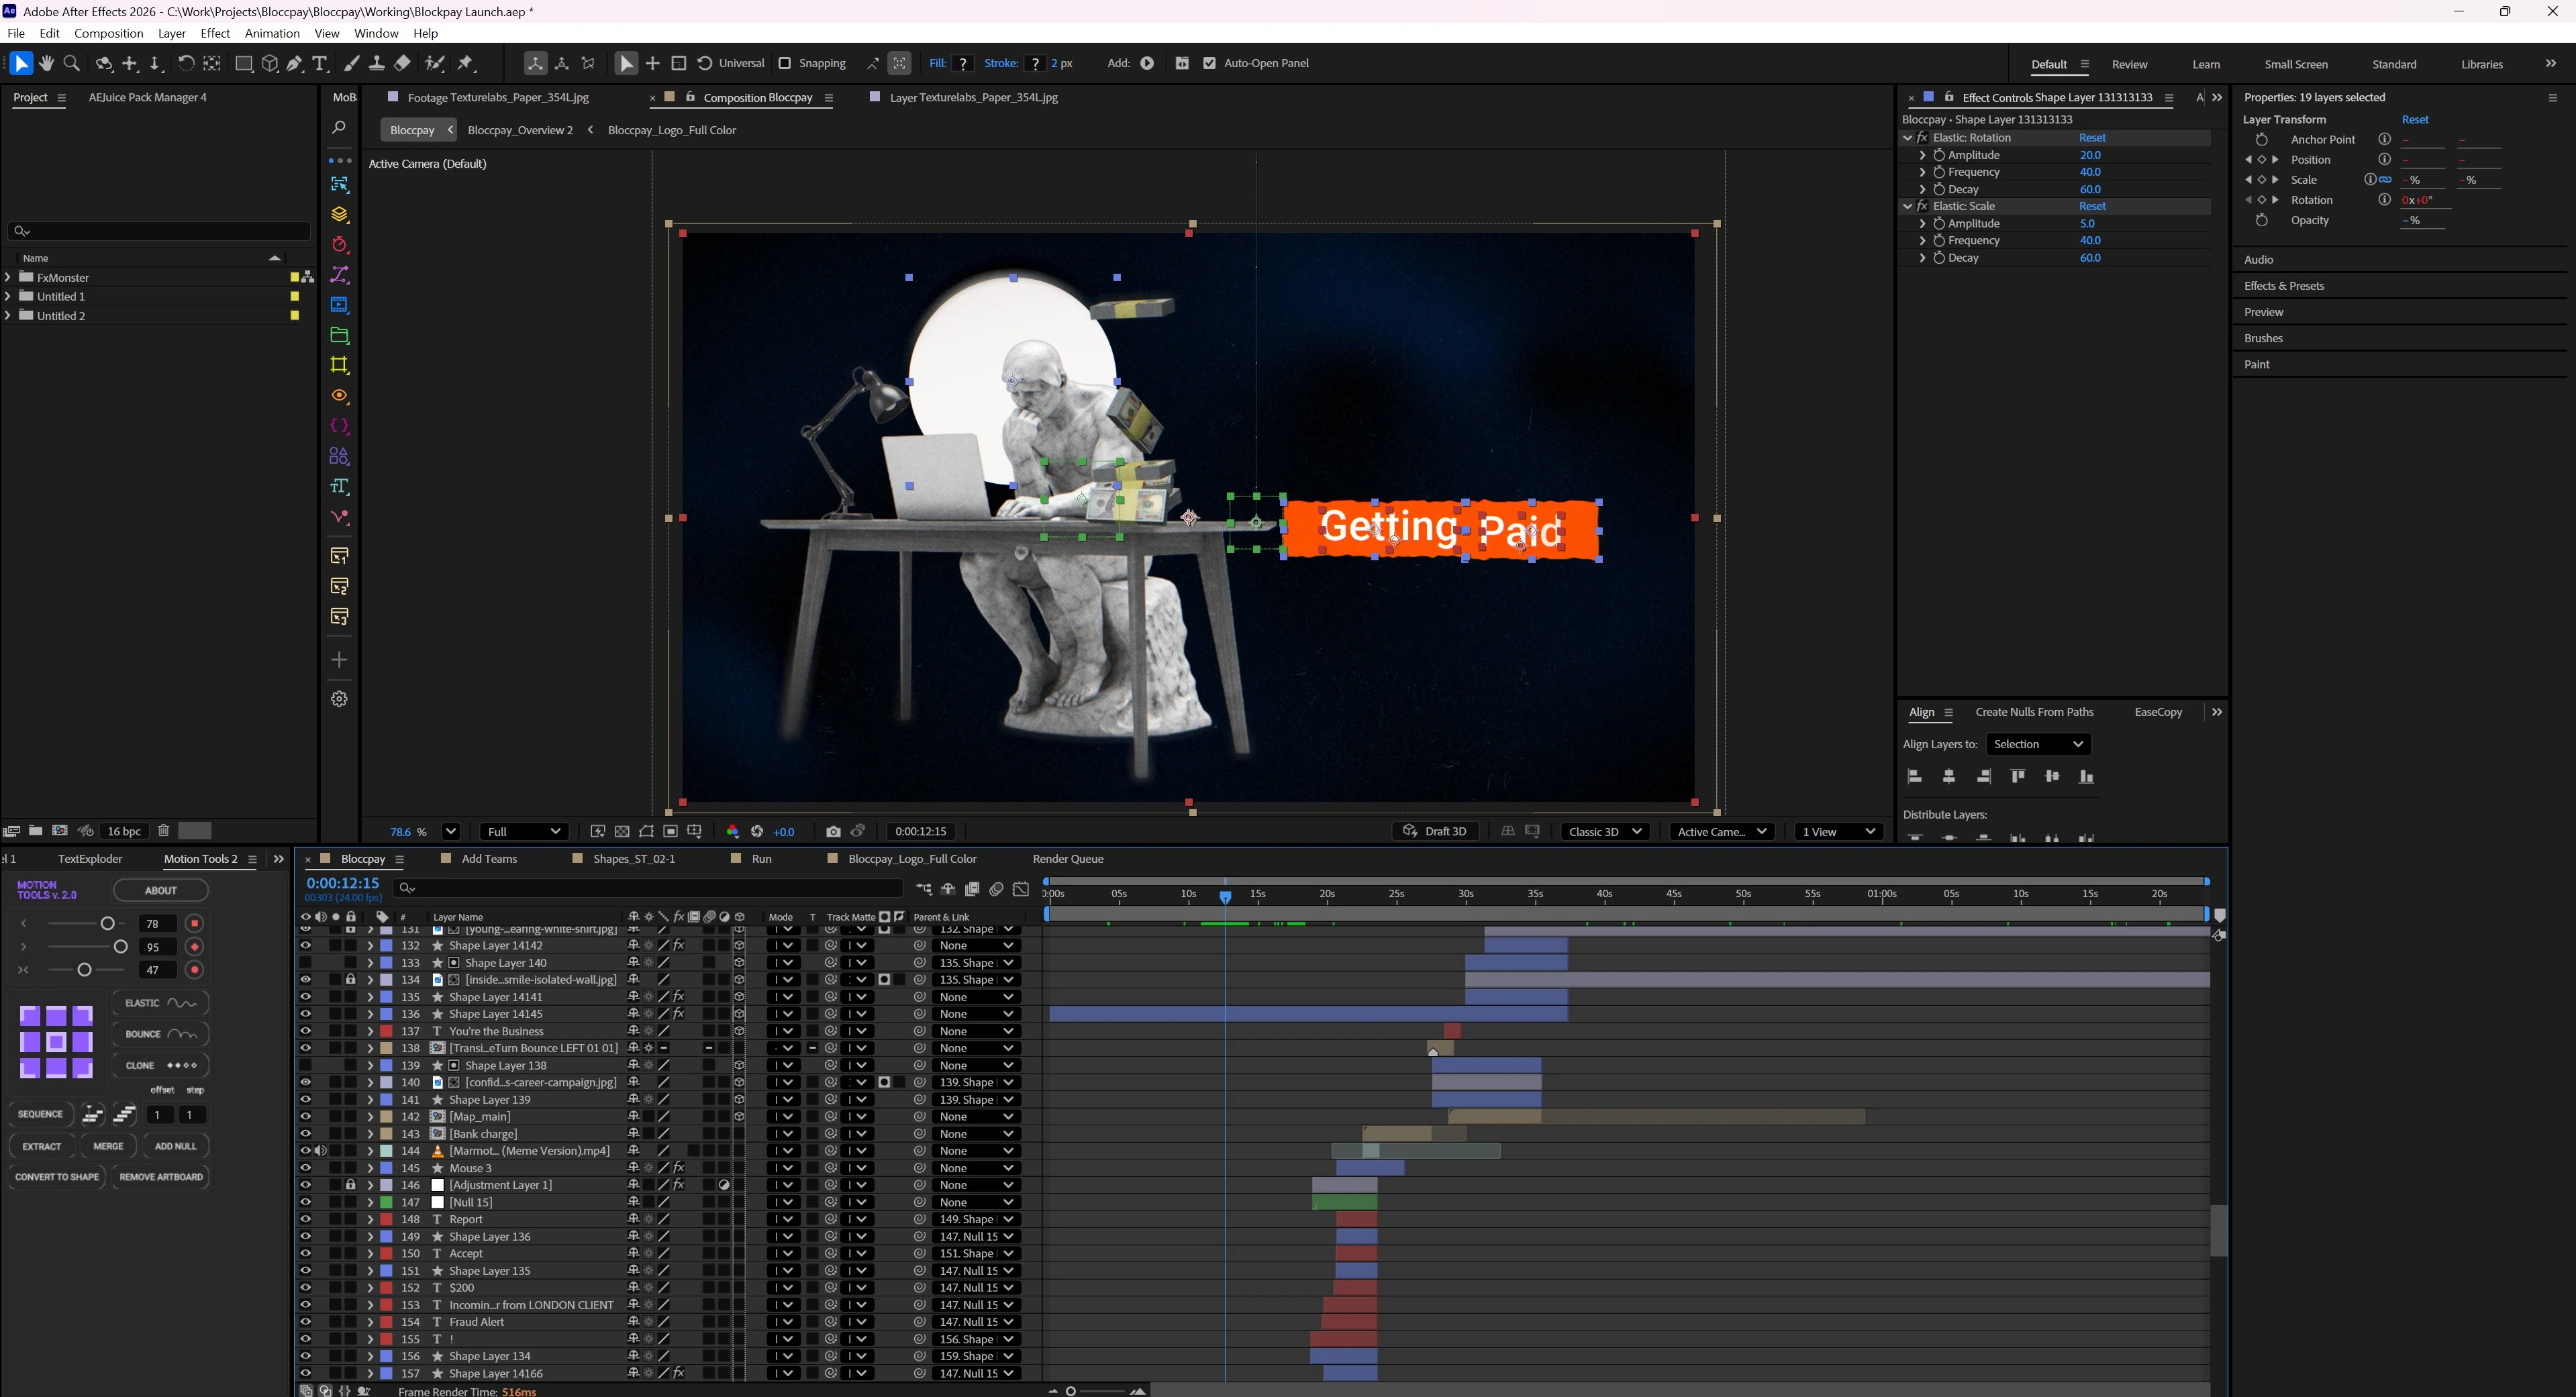Select the Zoom tool in toolbar
Image resolution: width=2576 pixels, height=1397 pixels.
tap(72, 63)
